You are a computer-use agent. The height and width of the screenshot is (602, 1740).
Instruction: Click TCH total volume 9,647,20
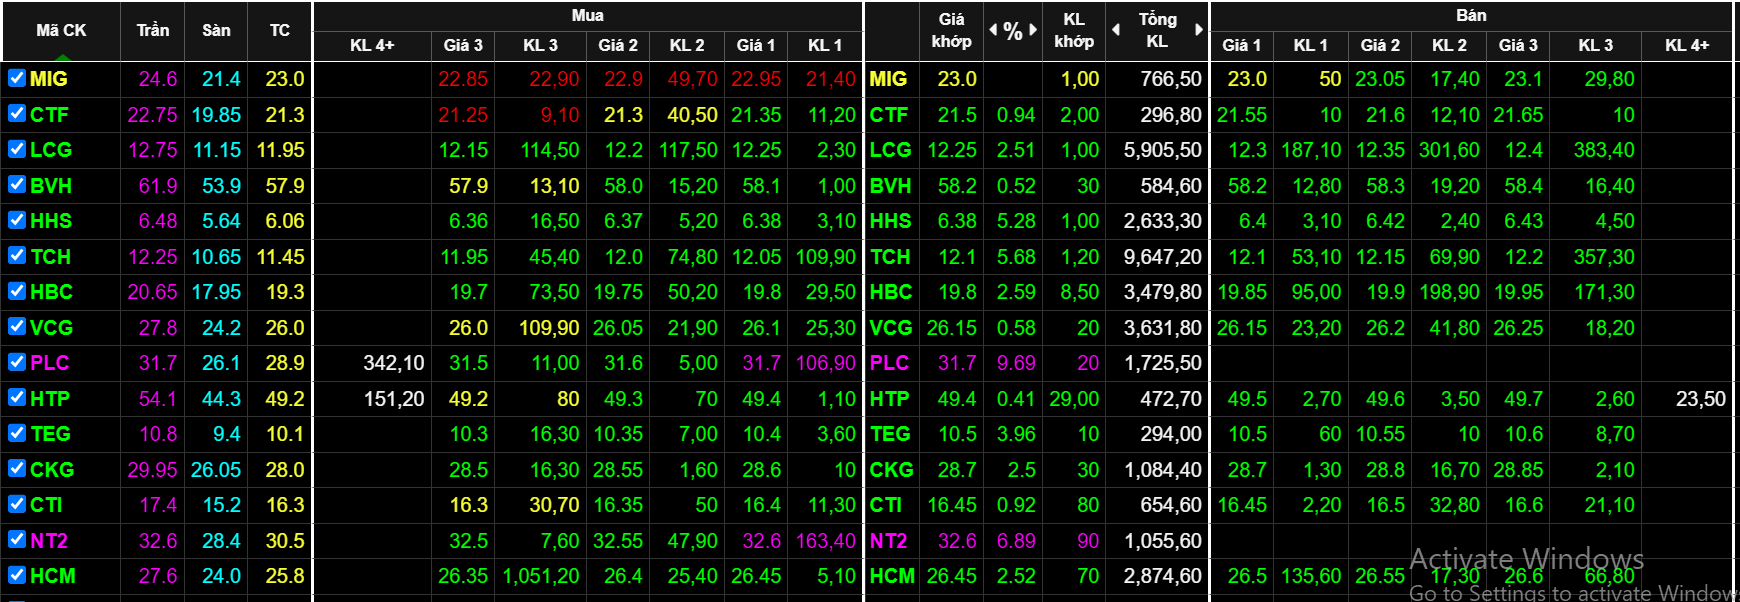1163,257
